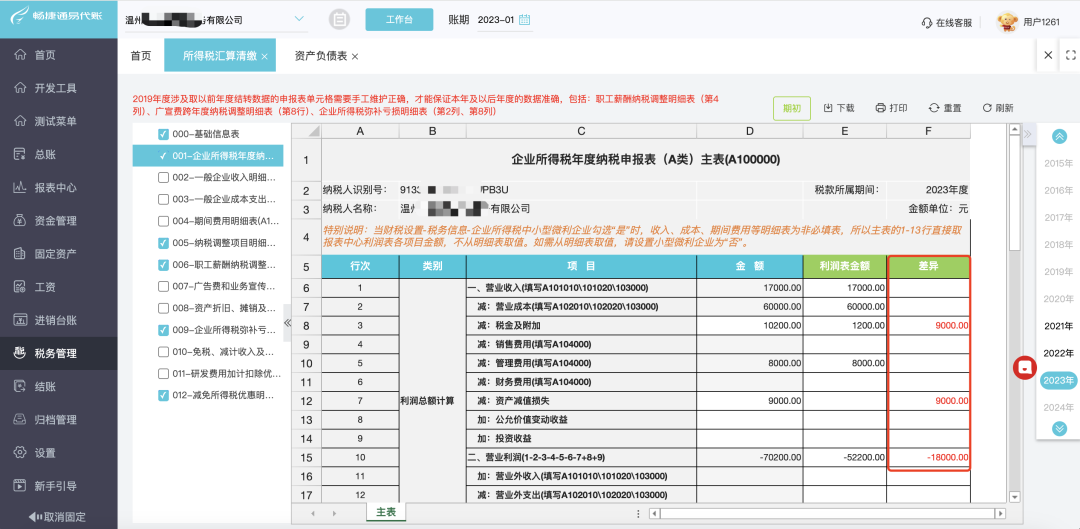Click the red floating message icon
This screenshot has height=529, width=1080.
pos(1025,367)
